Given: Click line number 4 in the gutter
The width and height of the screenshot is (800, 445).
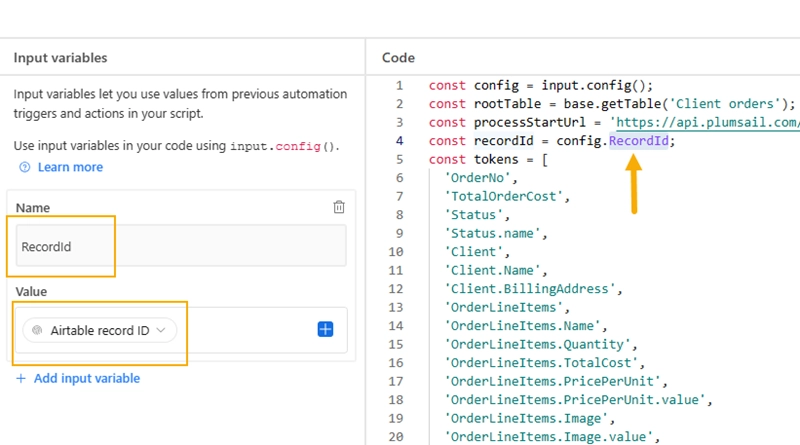Looking at the screenshot, I should (399, 141).
